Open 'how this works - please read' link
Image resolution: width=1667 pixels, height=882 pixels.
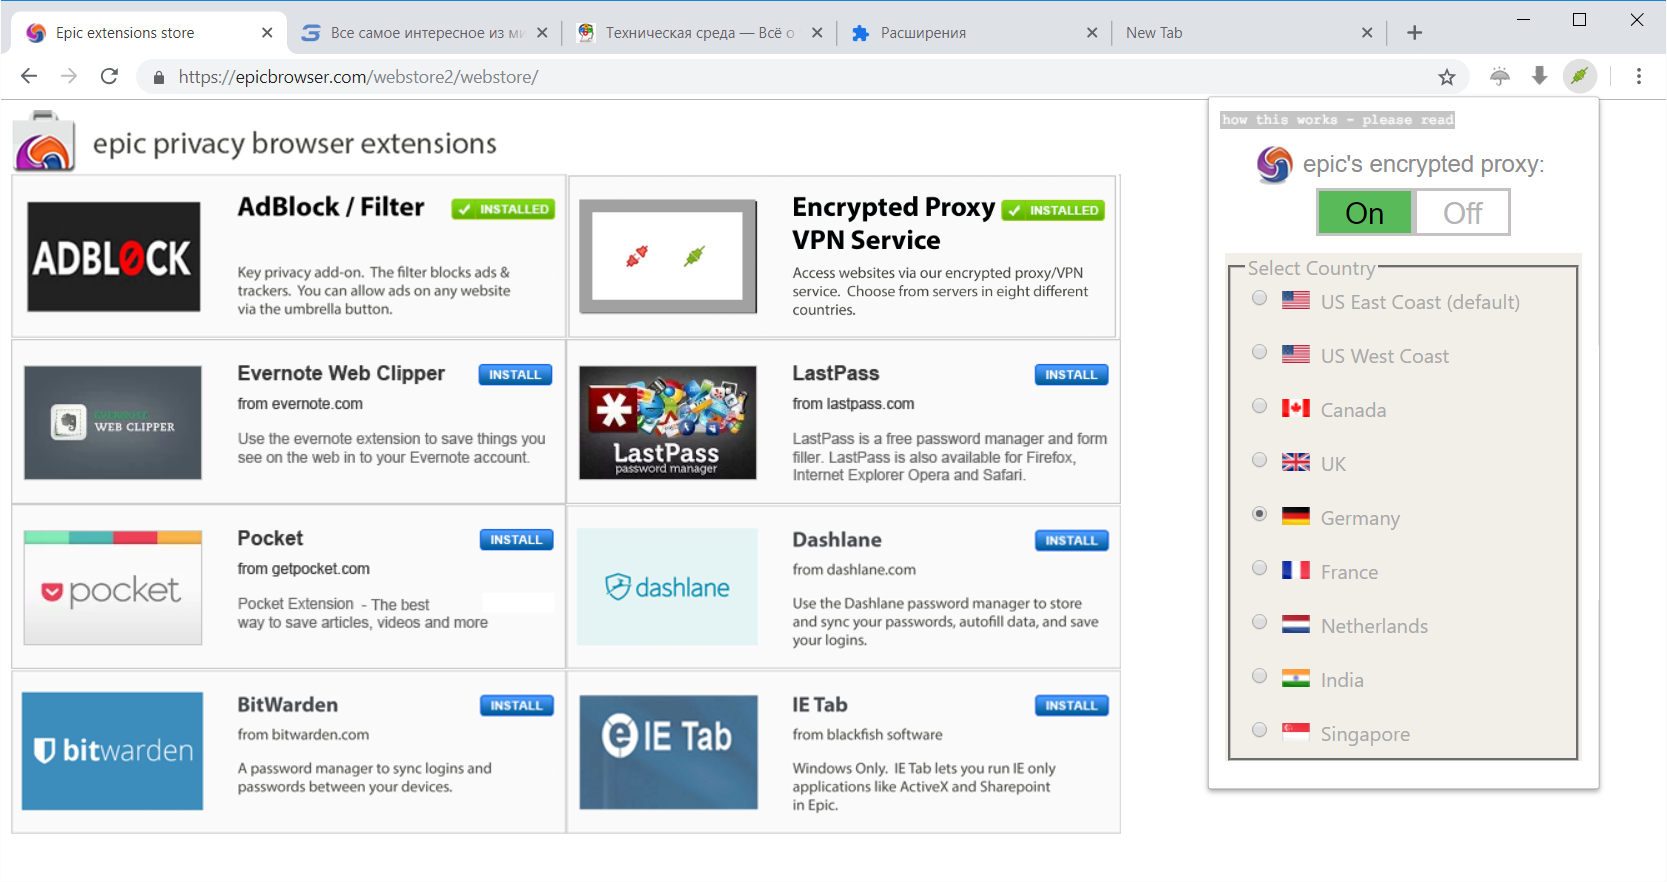click(1337, 120)
